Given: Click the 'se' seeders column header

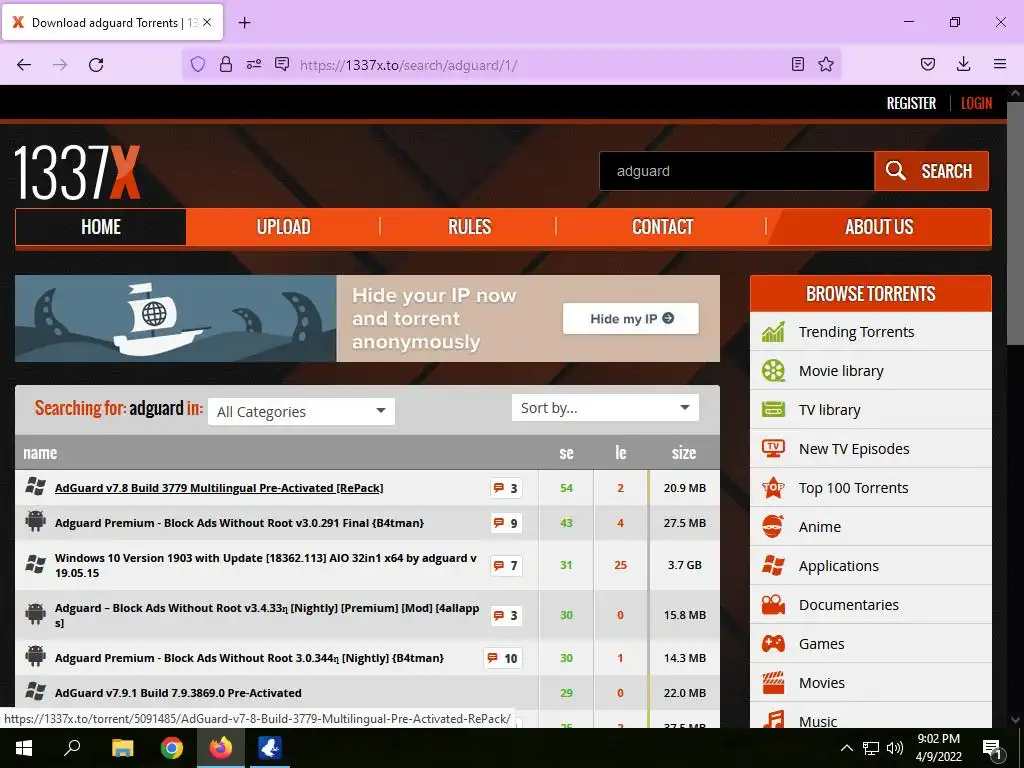Looking at the screenshot, I should click(566, 453).
